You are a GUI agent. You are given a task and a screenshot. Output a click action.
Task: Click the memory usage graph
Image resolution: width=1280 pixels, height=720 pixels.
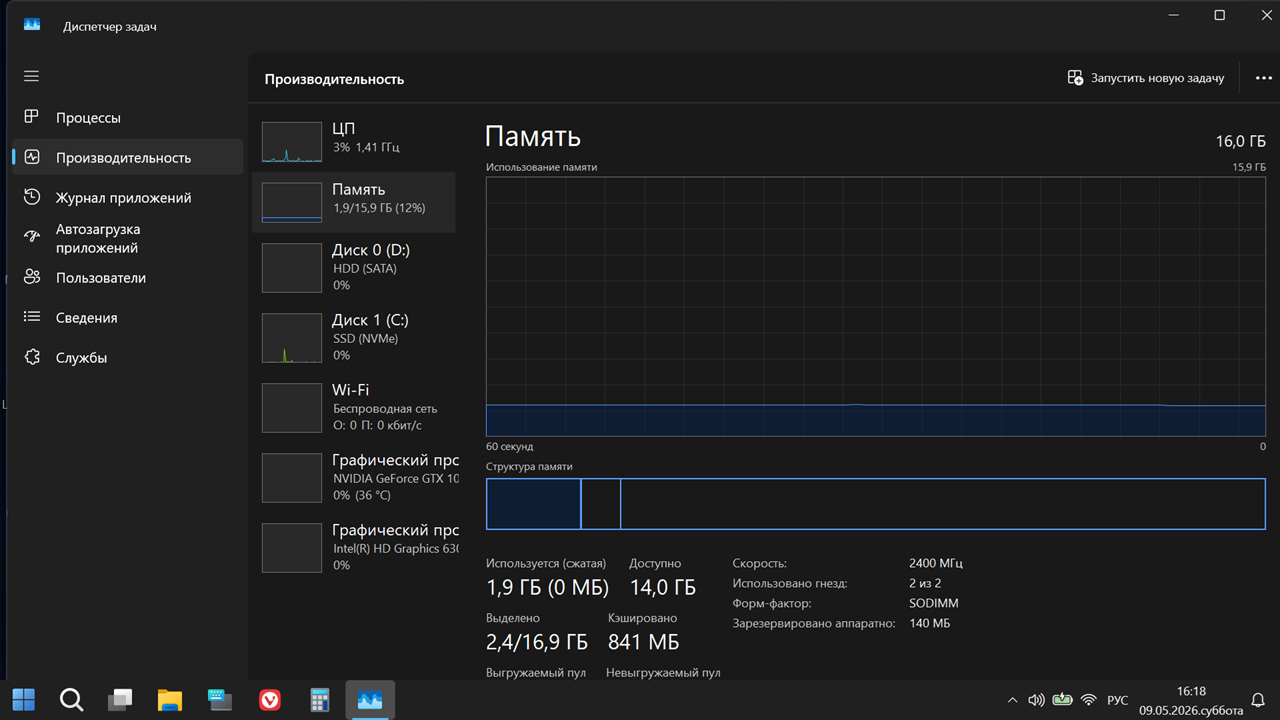[x=876, y=307]
